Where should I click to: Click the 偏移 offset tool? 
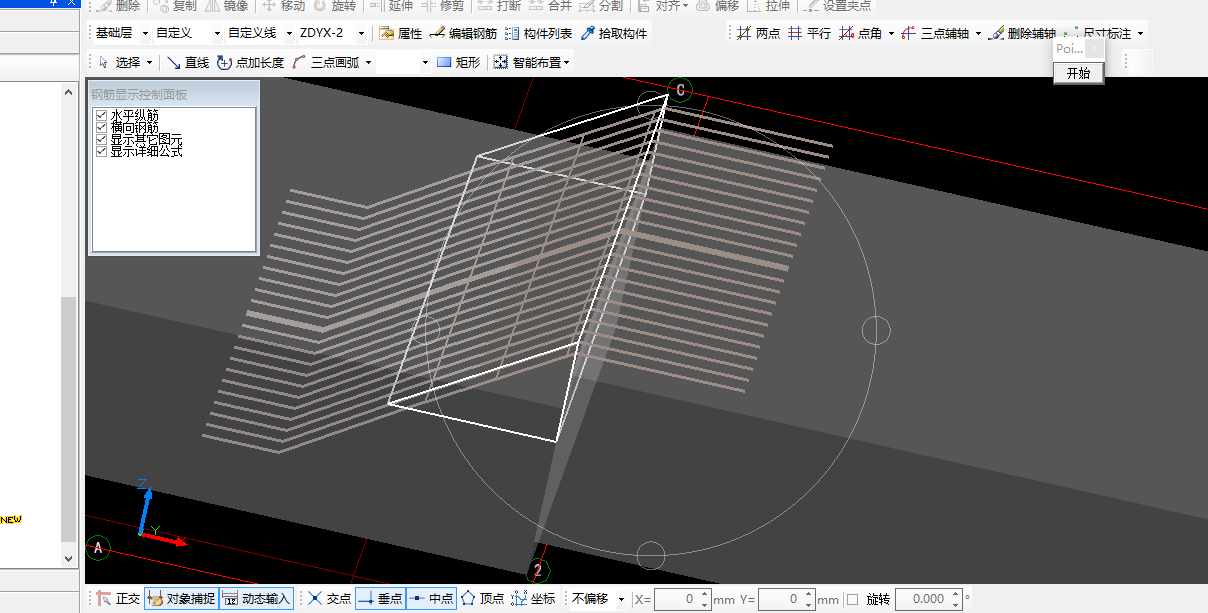pos(718,5)
